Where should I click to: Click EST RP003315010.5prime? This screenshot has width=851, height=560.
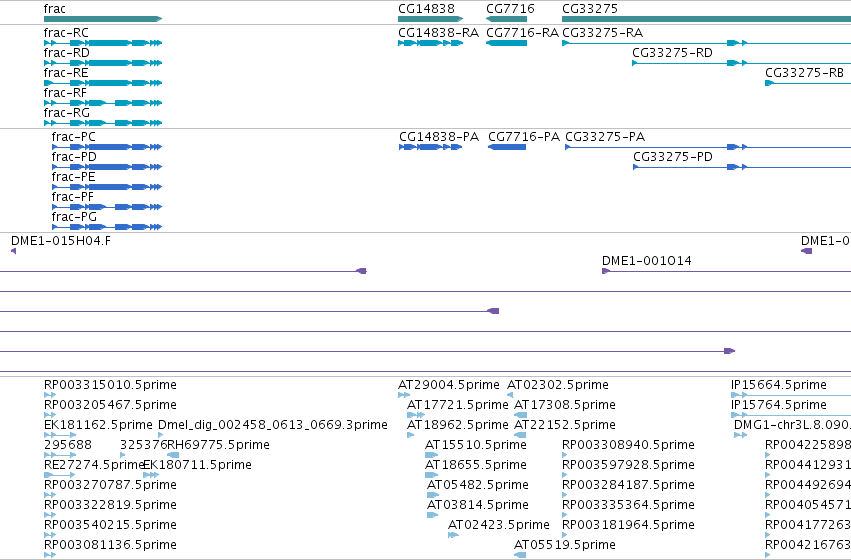pos(50,395)
